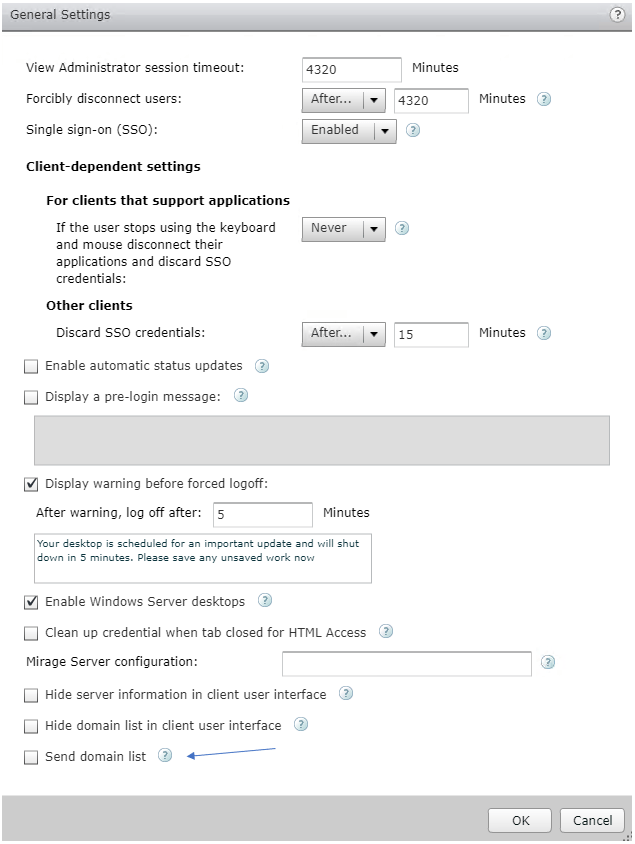635x844 pixels.
Task: Open help for Discard SSO credentials
Action: (x=544, y=333)
